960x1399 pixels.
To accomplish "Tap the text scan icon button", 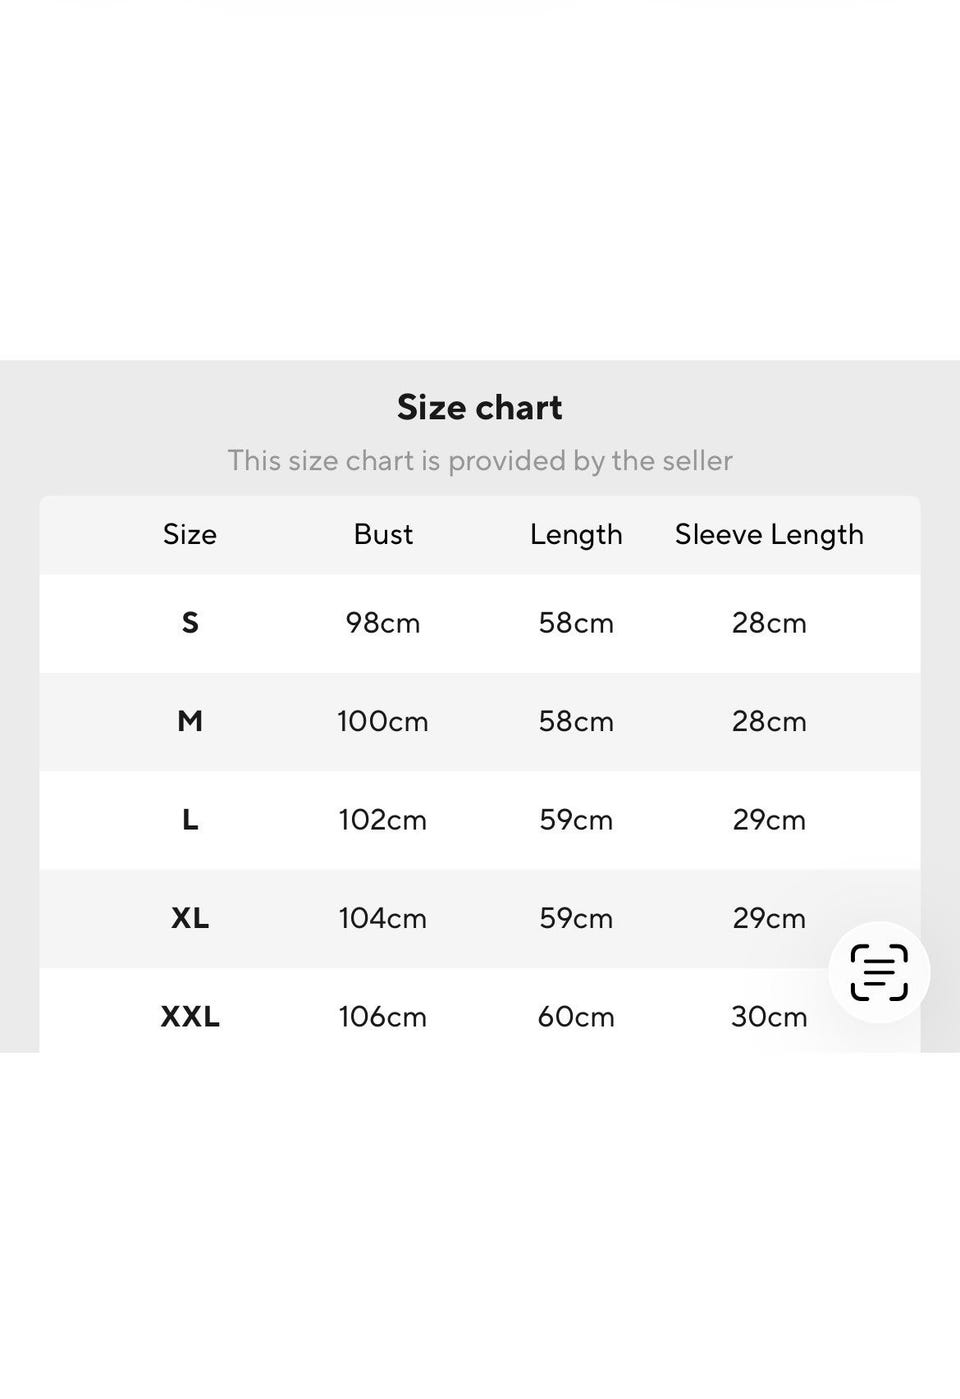I will (x=879, y=972).
